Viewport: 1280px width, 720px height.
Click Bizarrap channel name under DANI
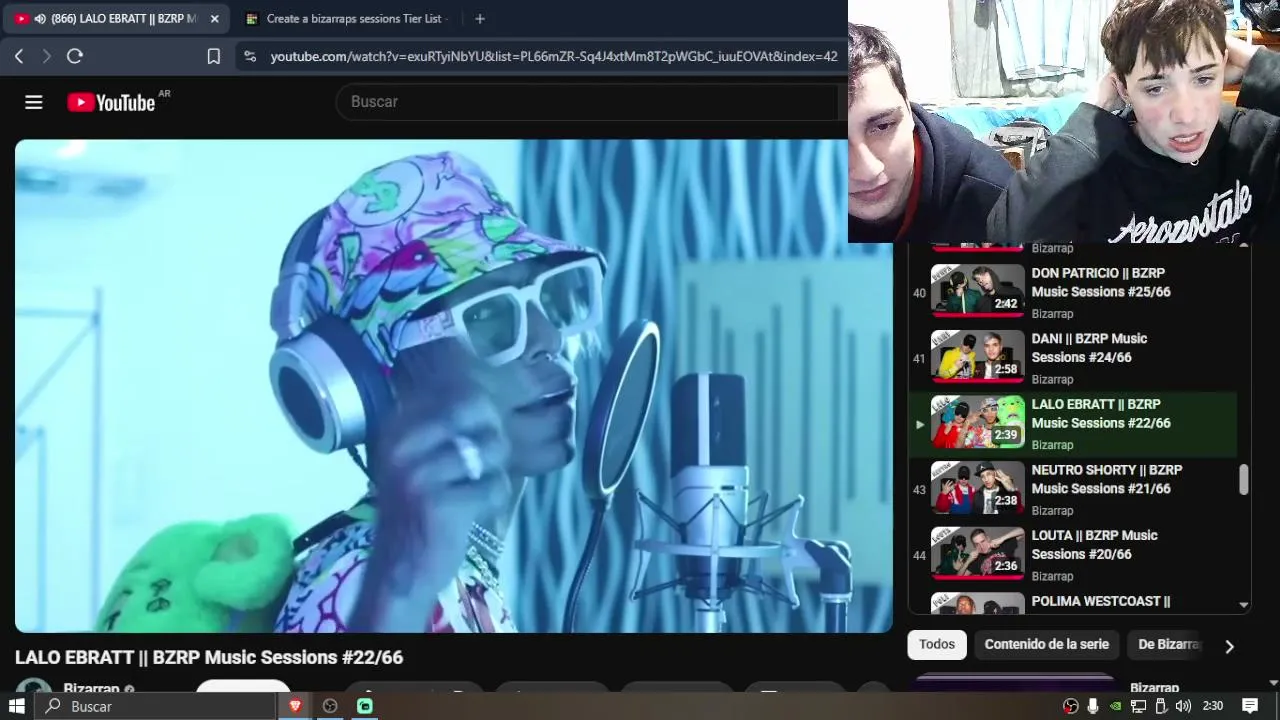click(x=1052, y=380)
